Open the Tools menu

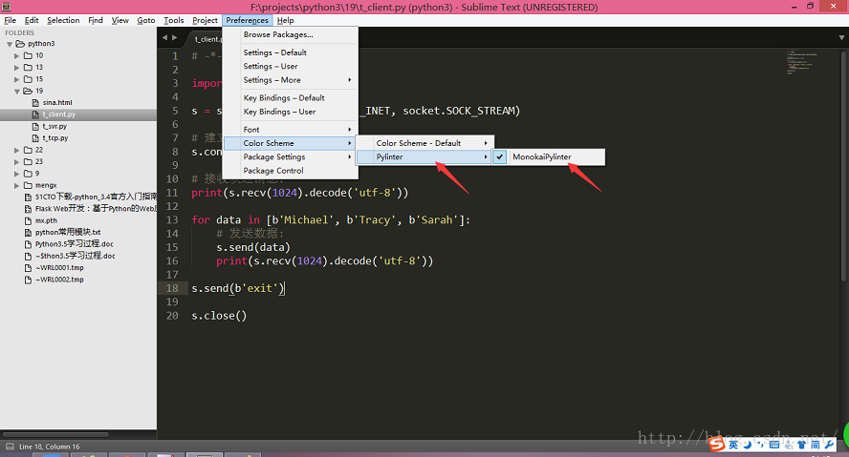174,21
